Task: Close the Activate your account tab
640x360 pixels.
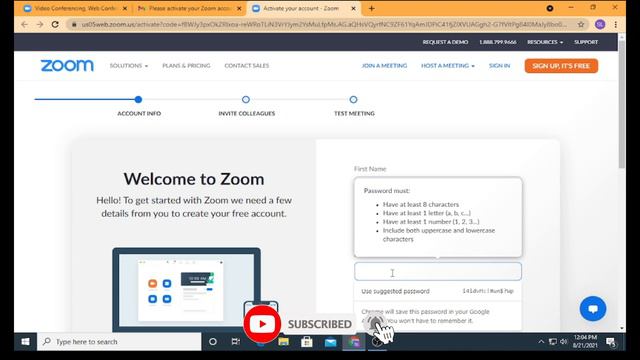Action: (353, 8)
